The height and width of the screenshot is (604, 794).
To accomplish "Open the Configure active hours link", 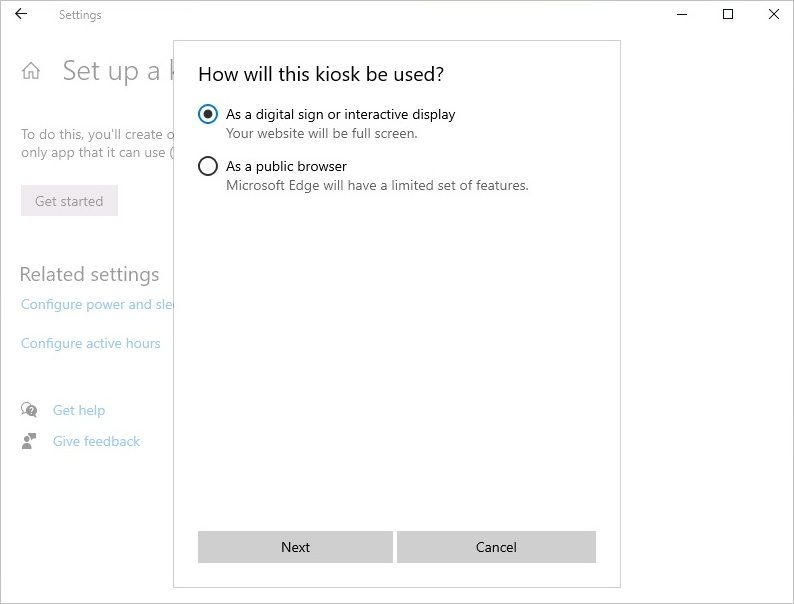I will tap(91, 343).
